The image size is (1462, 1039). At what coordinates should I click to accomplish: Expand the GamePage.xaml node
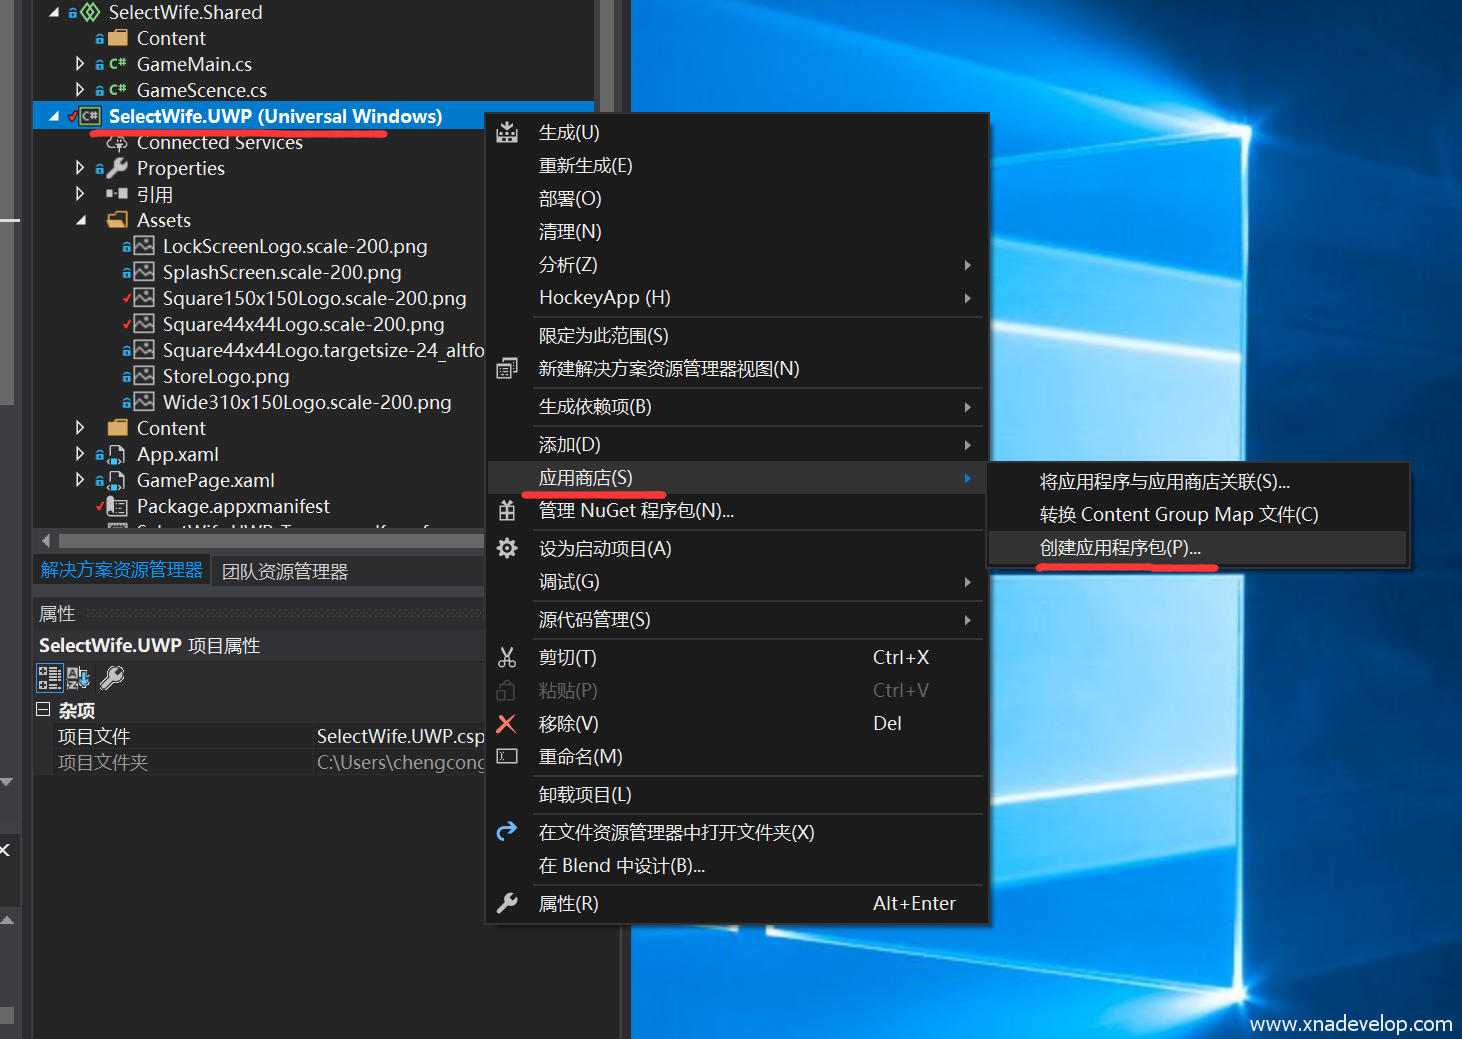tap(80, 480)
